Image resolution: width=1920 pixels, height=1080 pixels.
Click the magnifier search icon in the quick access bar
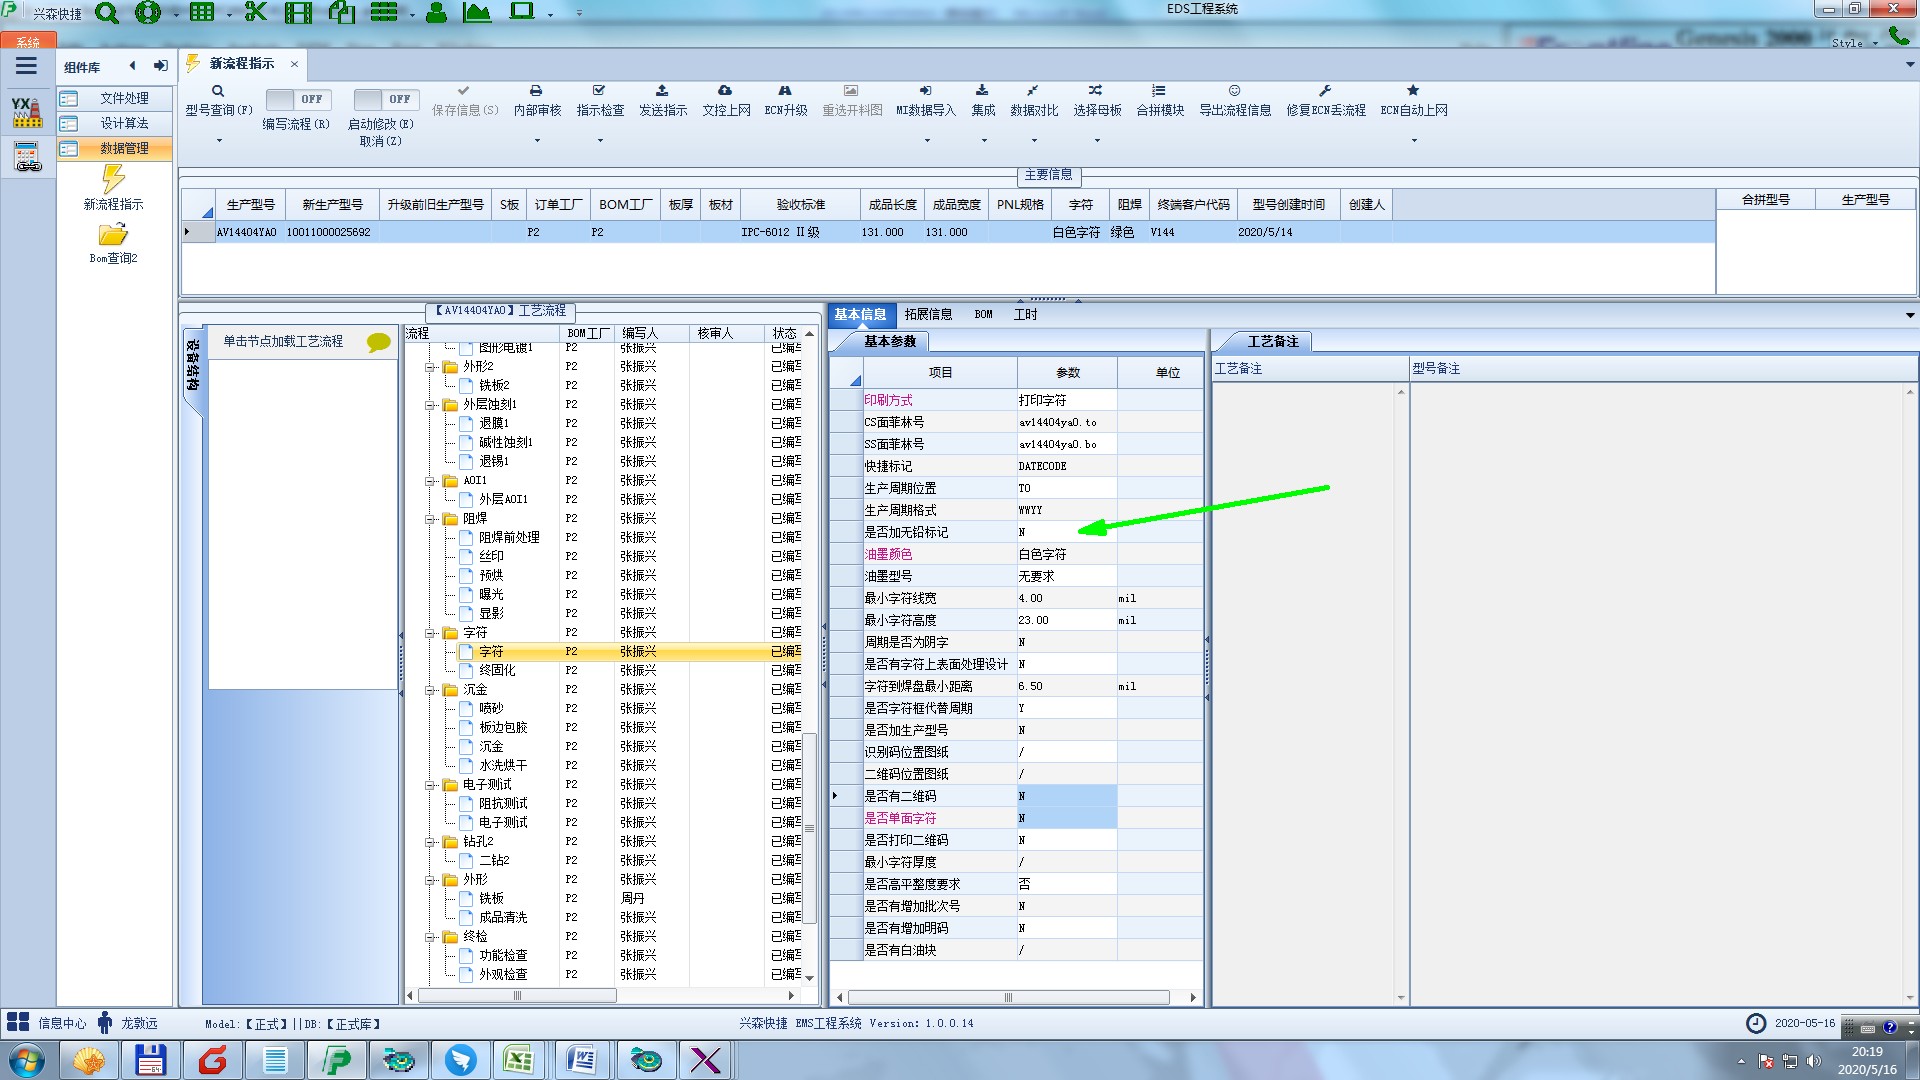[x=107, y=13]
